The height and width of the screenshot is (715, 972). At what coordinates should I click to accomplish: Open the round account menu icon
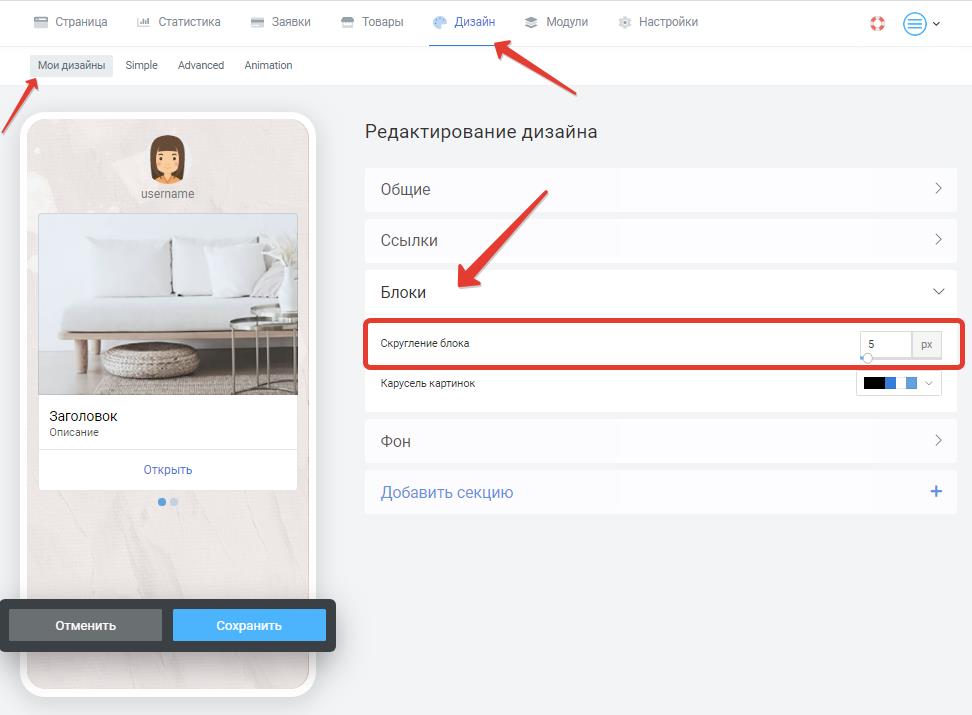click(914, 24)
